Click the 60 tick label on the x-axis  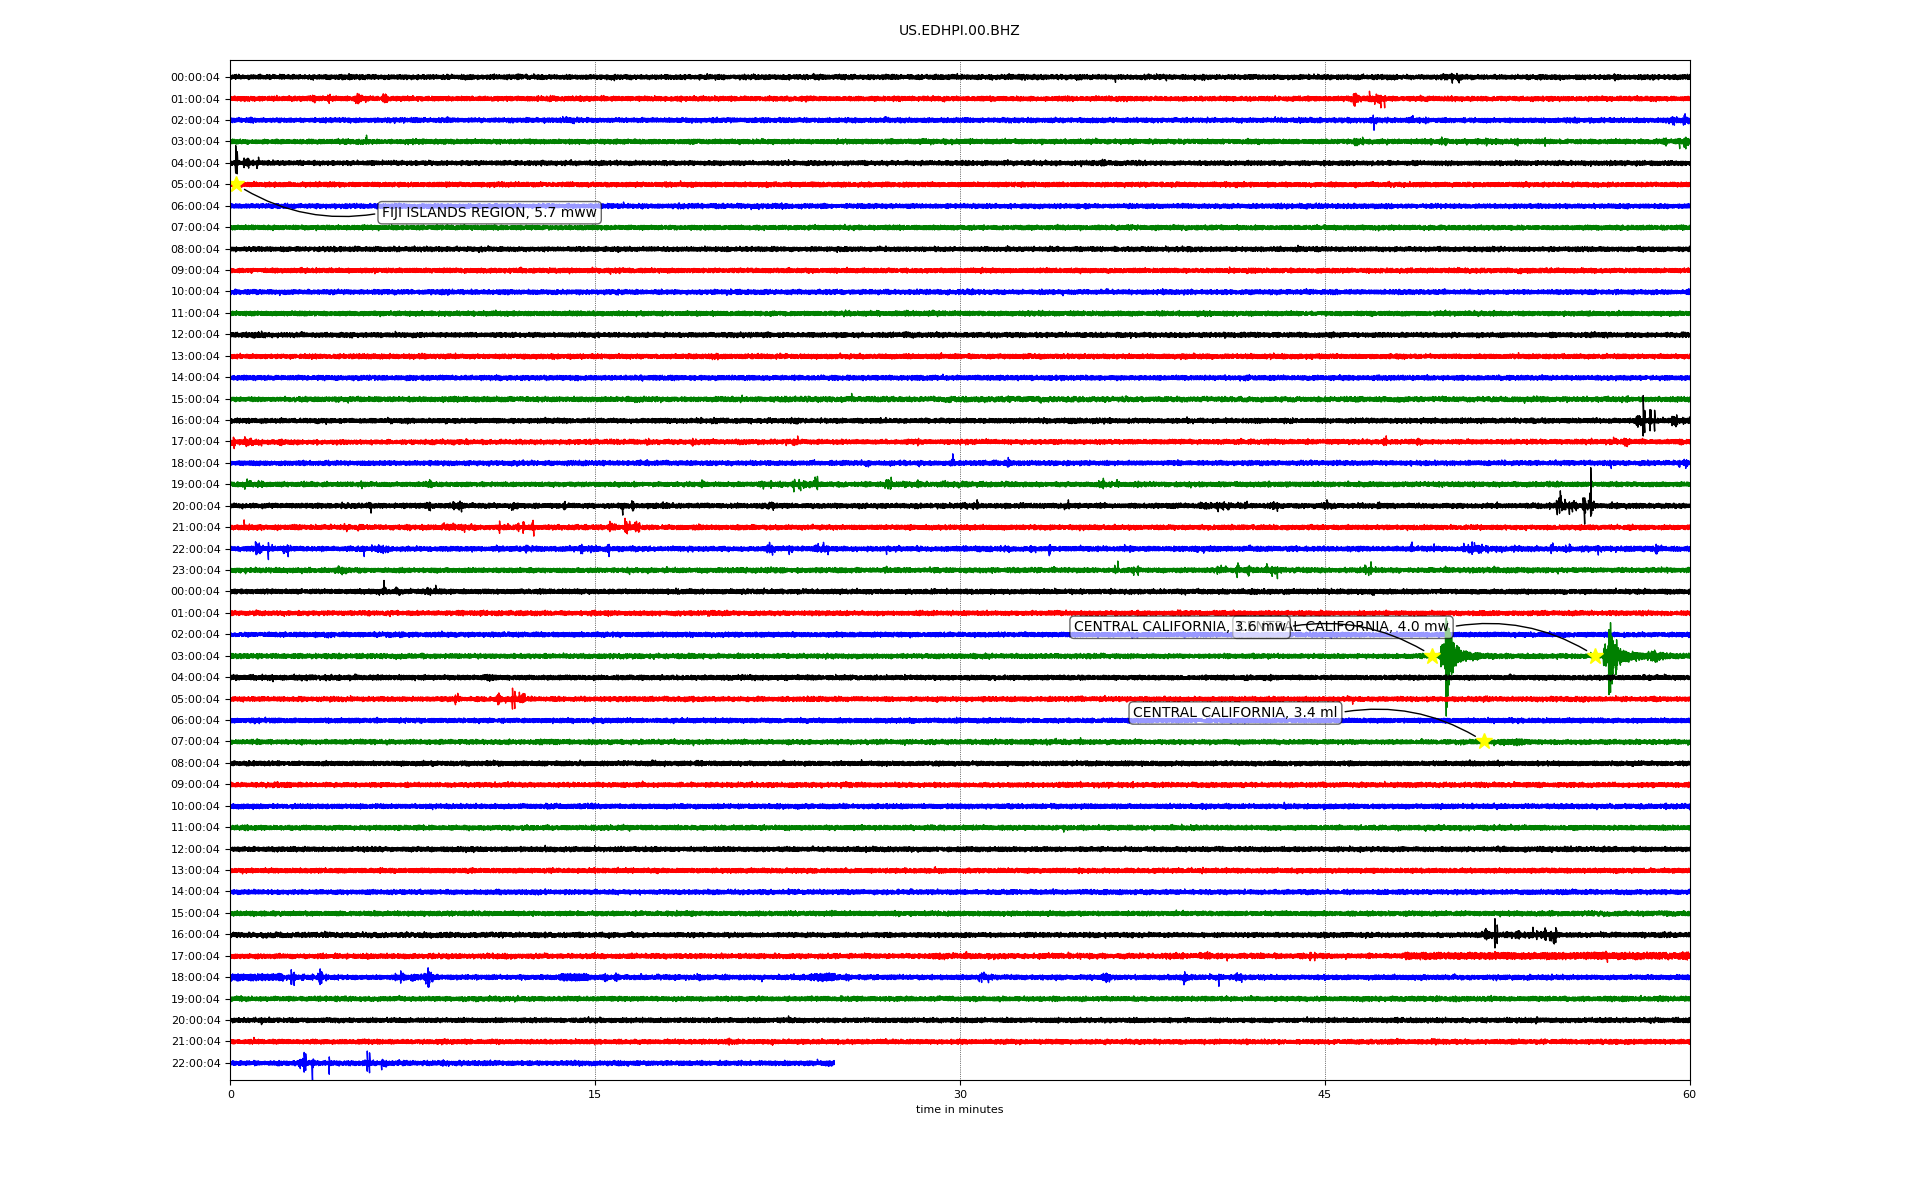click(1688, 1094)
